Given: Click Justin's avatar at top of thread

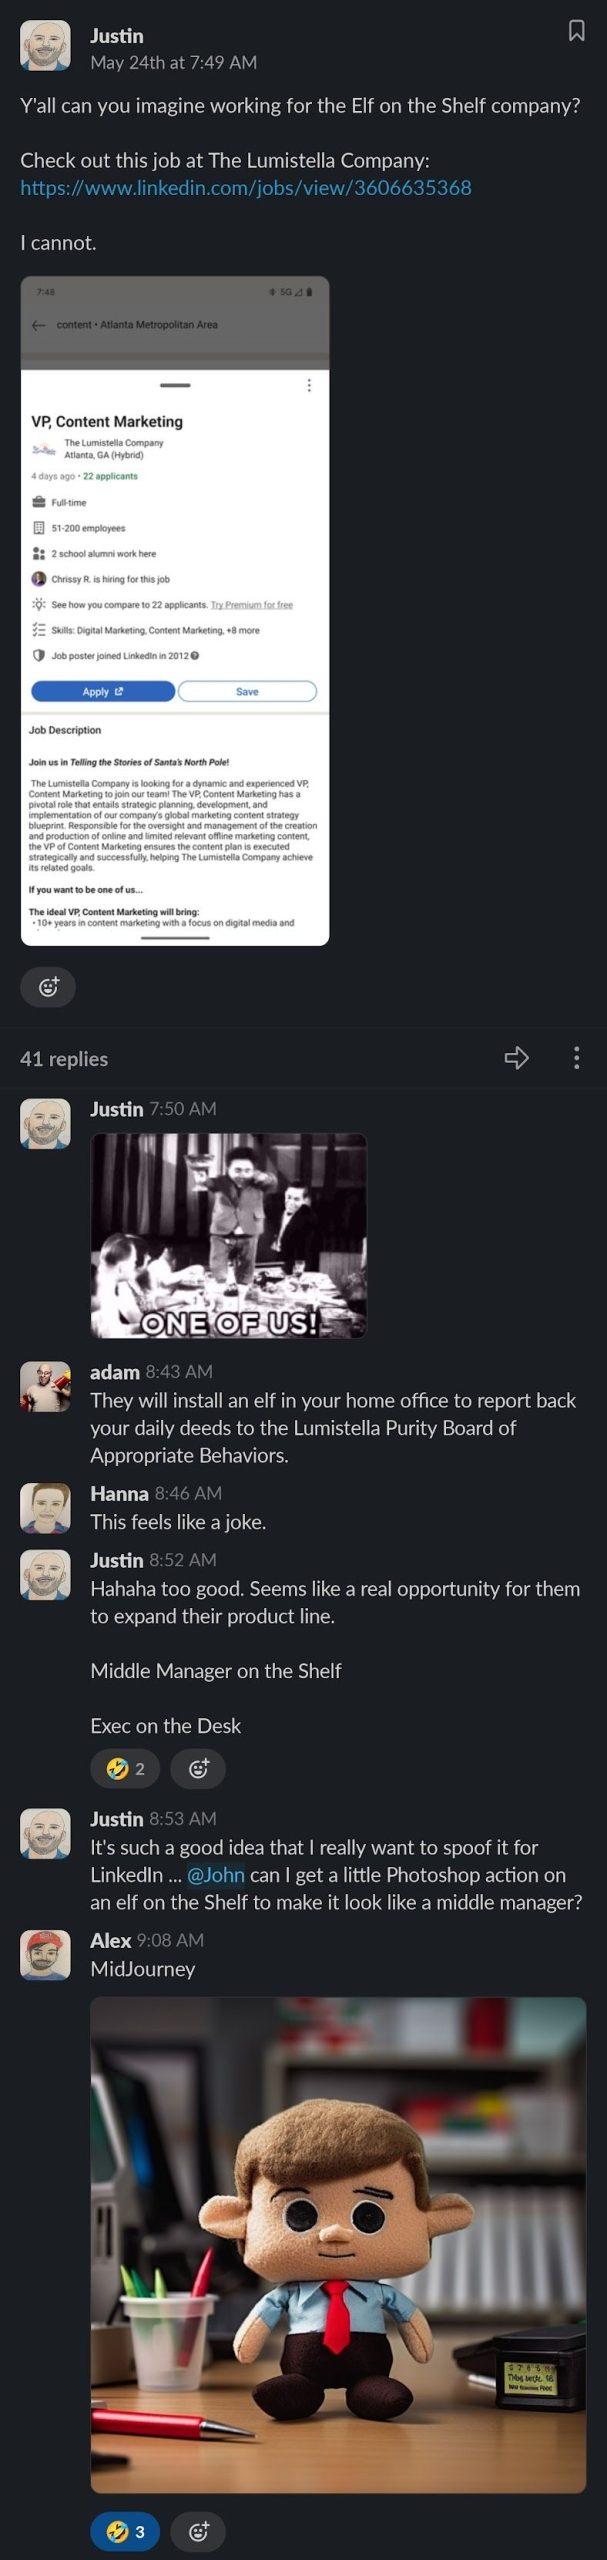Looking at the screenshot, I should tap(45, 45).
